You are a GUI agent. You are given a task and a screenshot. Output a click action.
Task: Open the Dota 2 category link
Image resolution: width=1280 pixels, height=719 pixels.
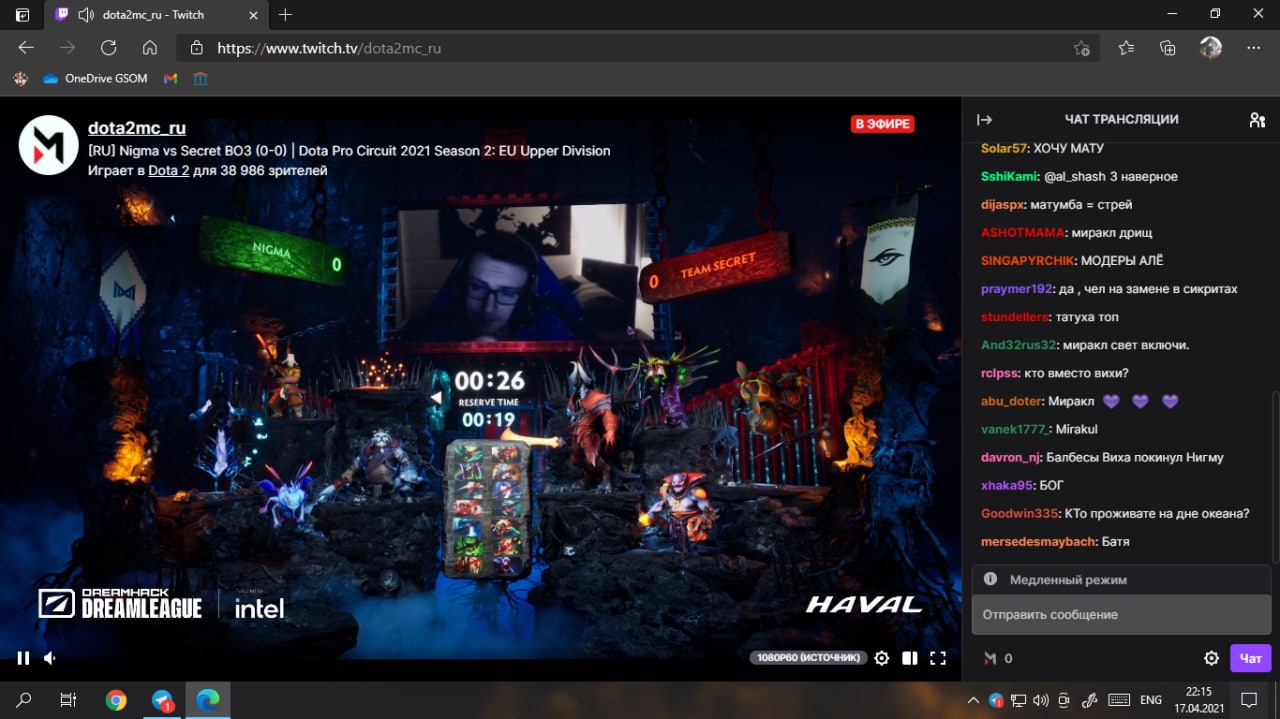[169, 171]
